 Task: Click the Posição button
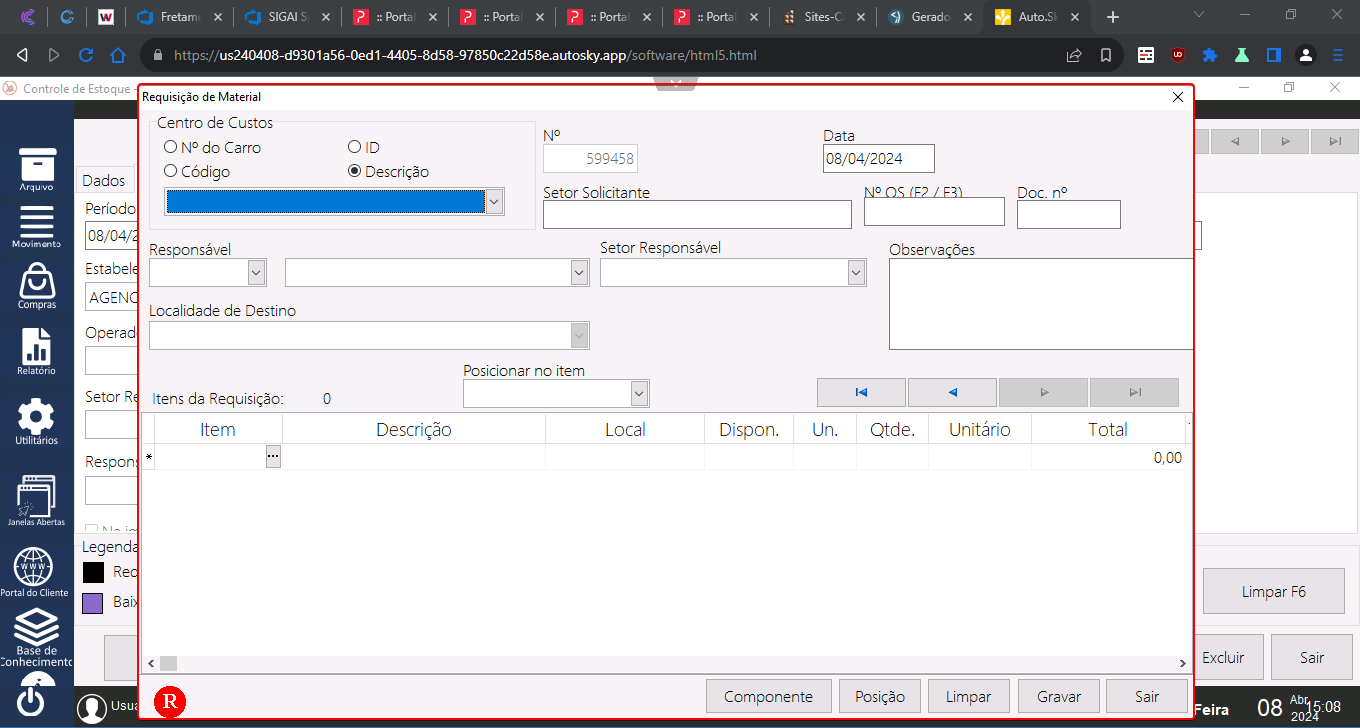coord(880,697)
